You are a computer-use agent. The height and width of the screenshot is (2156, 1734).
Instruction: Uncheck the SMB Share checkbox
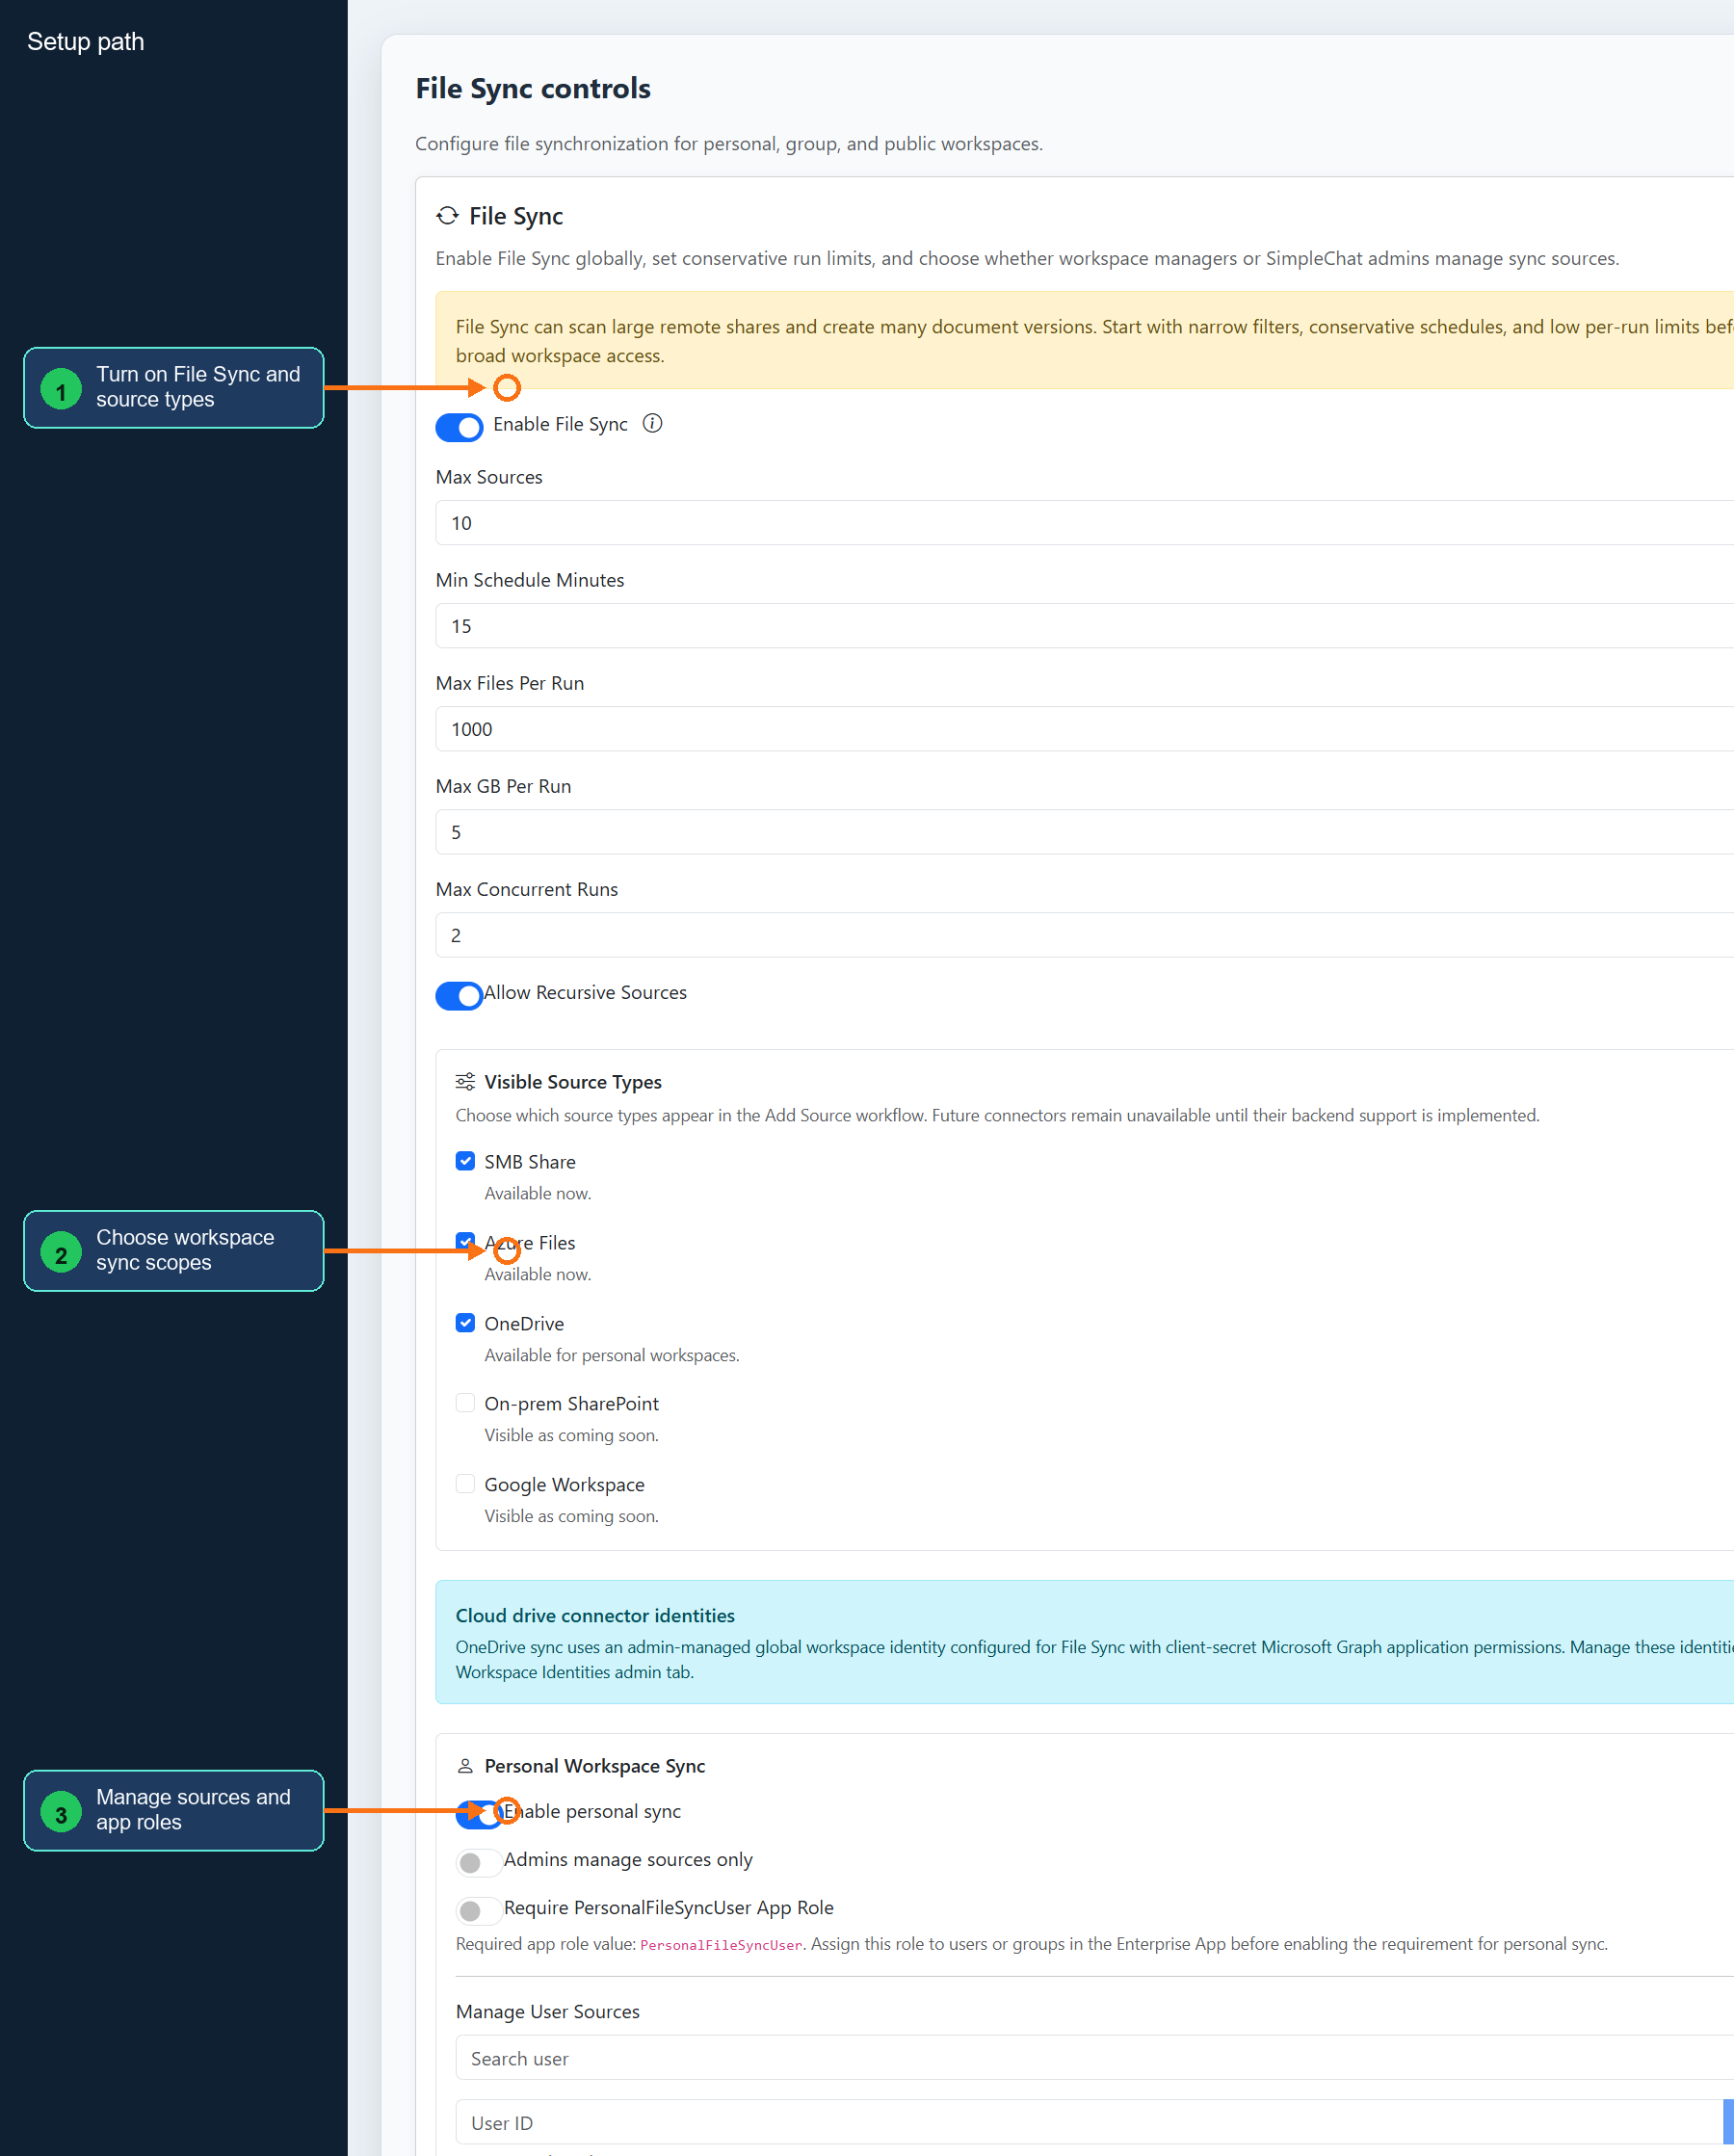(x=465, y=1161)
